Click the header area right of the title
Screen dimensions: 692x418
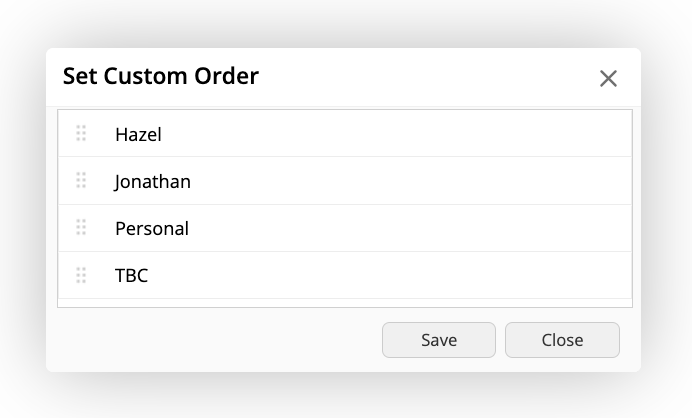[x=420, y=77]
